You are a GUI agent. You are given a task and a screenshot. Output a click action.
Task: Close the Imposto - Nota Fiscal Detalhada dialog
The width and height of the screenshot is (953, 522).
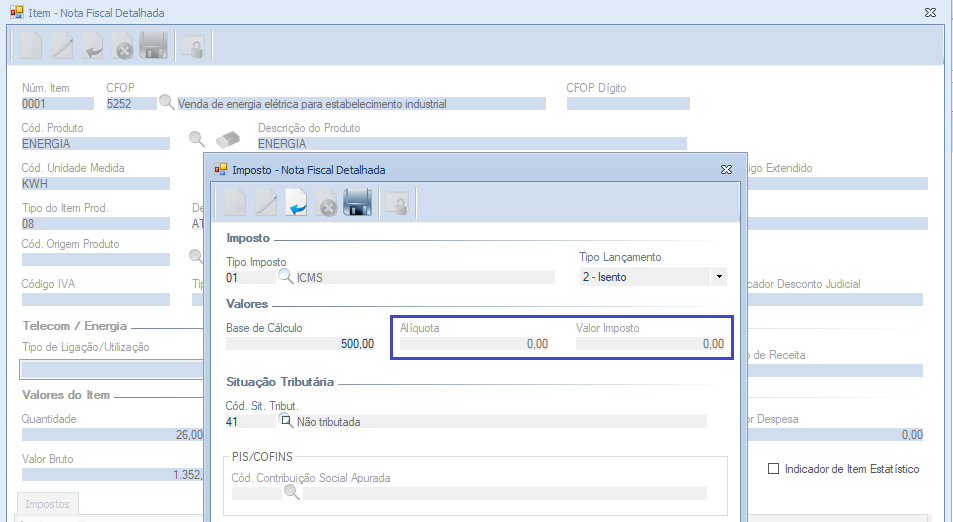725,170
